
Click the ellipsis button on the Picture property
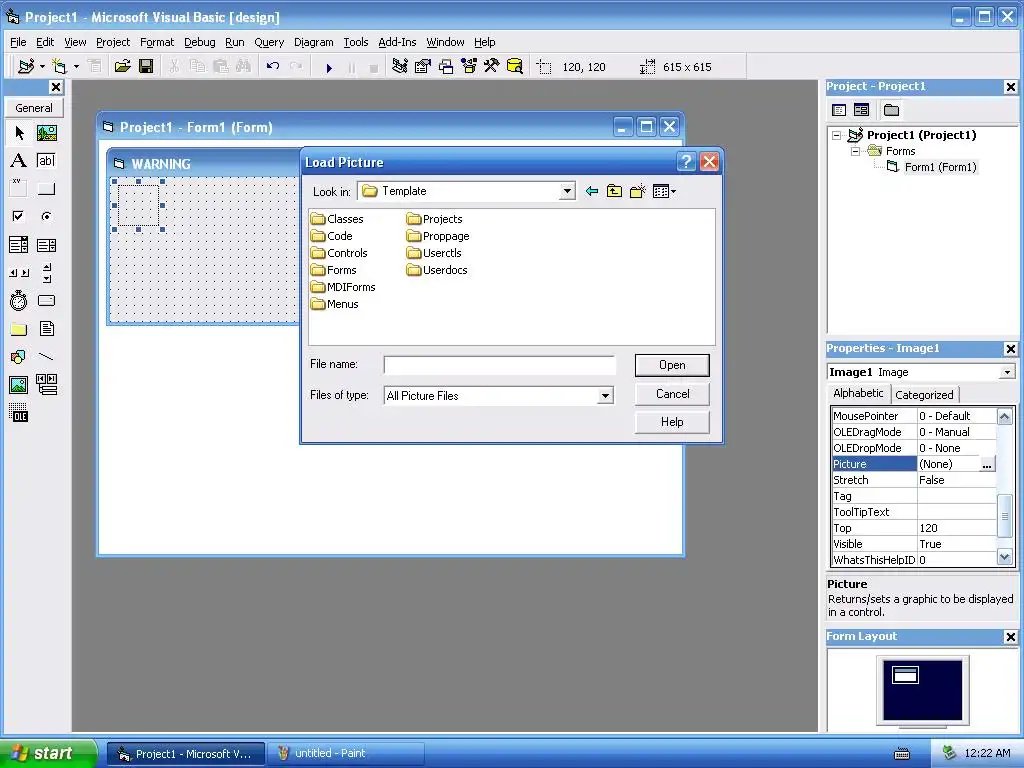pyautogui.click(x=987, y=464)
